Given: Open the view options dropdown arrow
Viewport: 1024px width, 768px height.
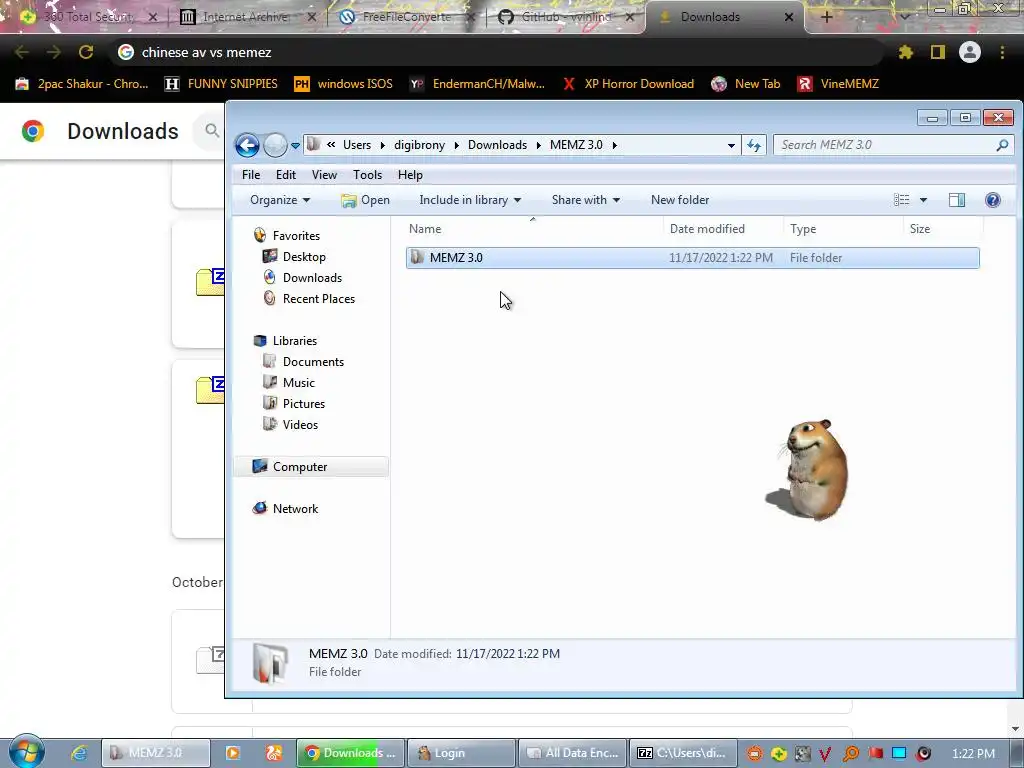Looking at the screenshot, I should [923, 200].
